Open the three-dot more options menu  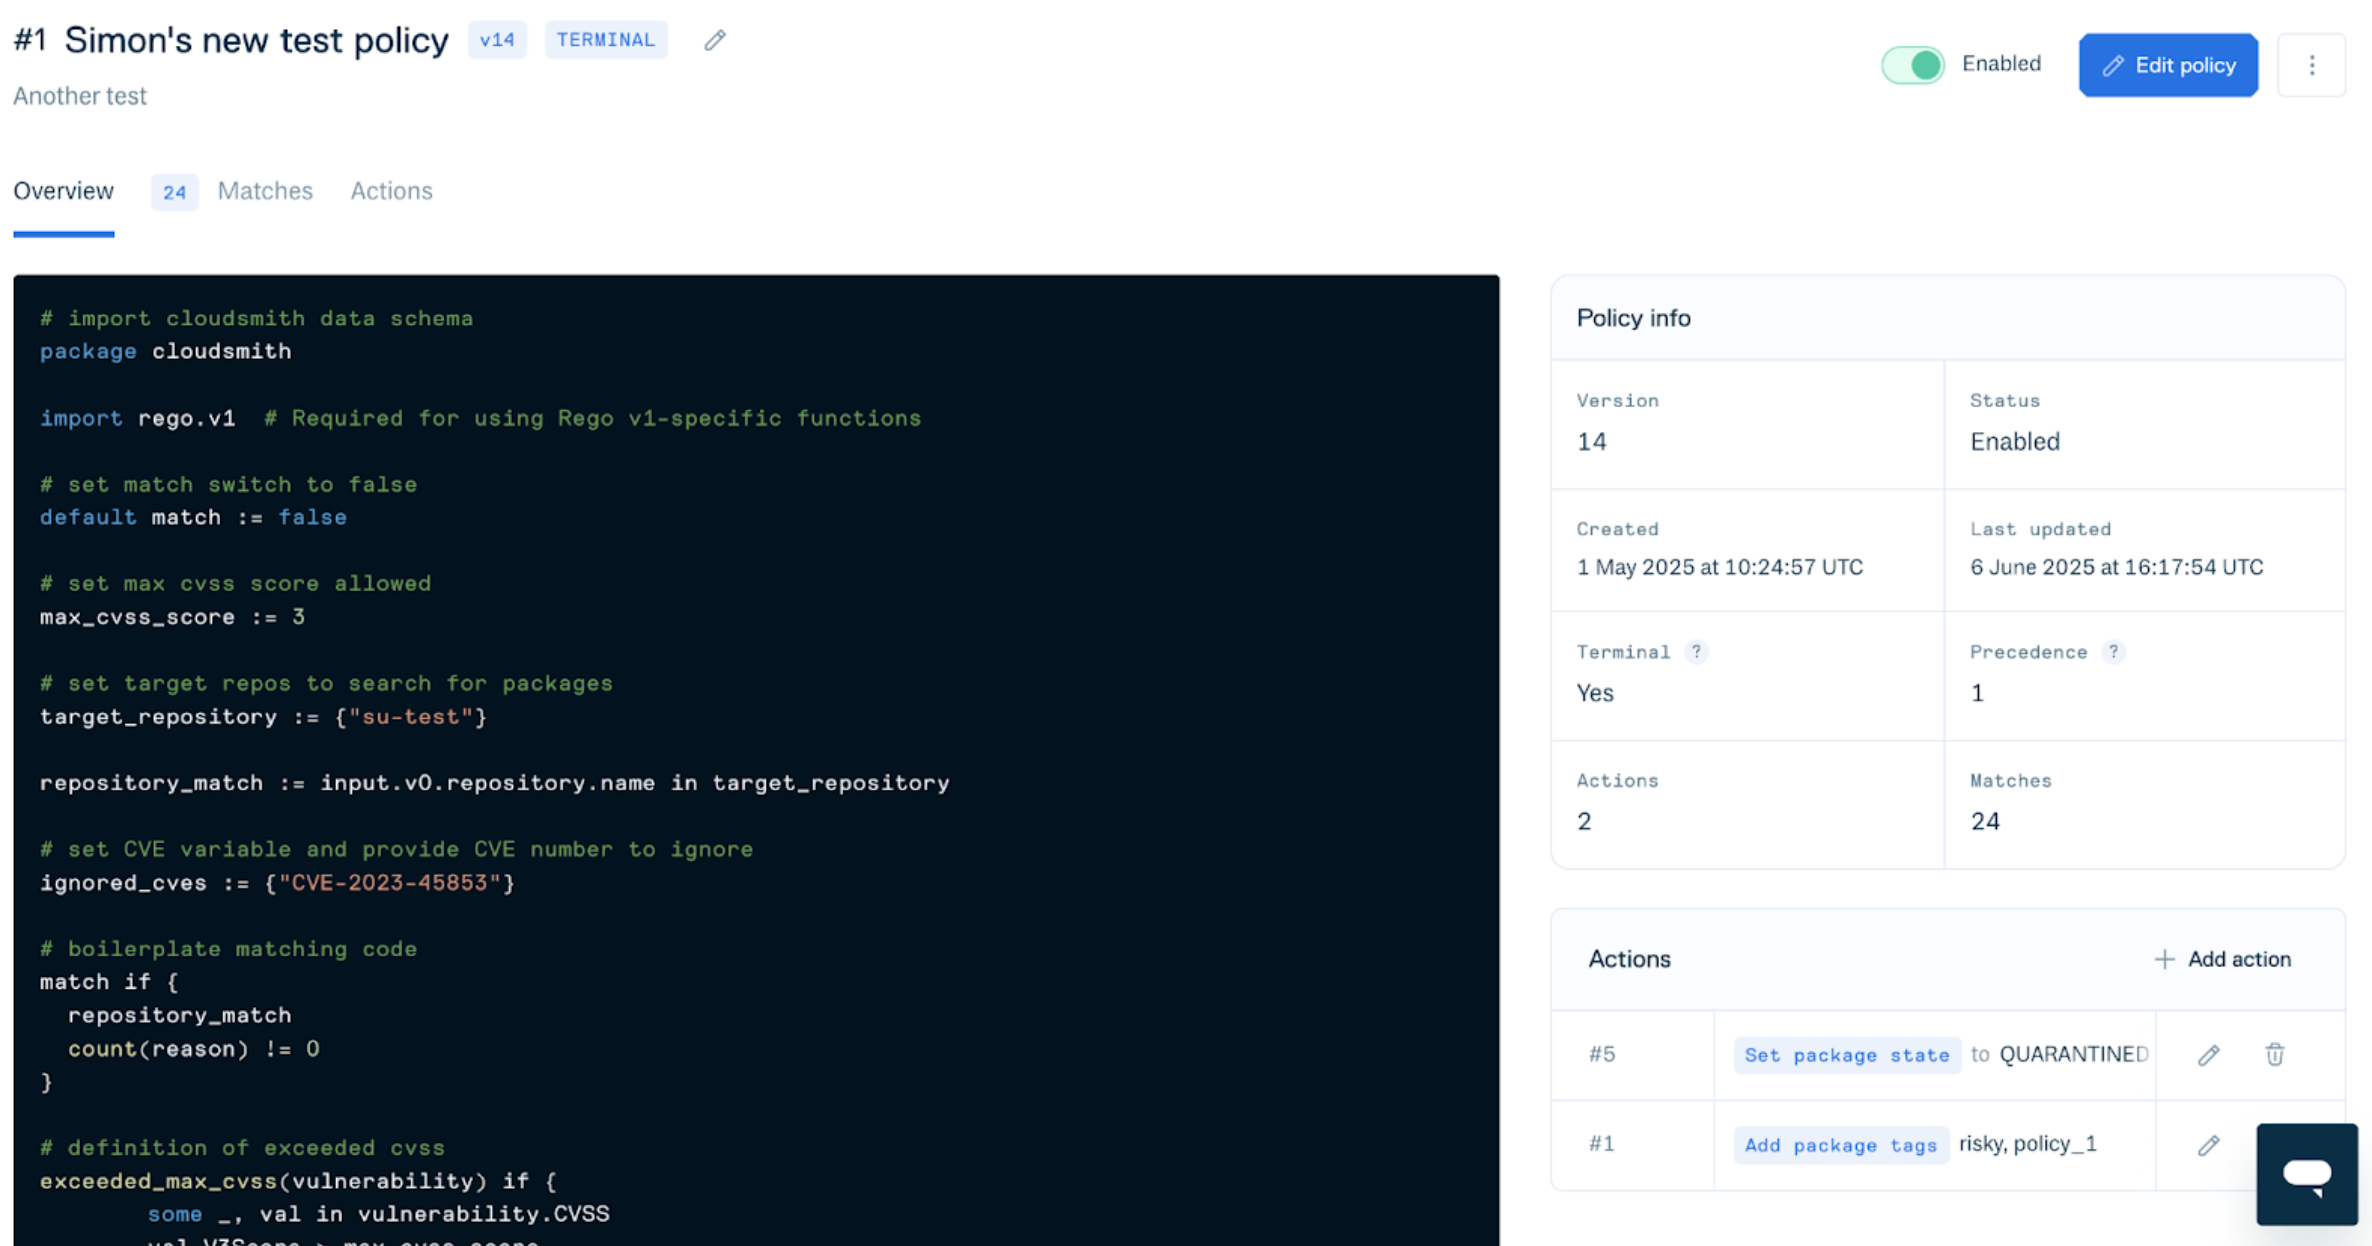pyautogui.click(x=2311, y=65)
